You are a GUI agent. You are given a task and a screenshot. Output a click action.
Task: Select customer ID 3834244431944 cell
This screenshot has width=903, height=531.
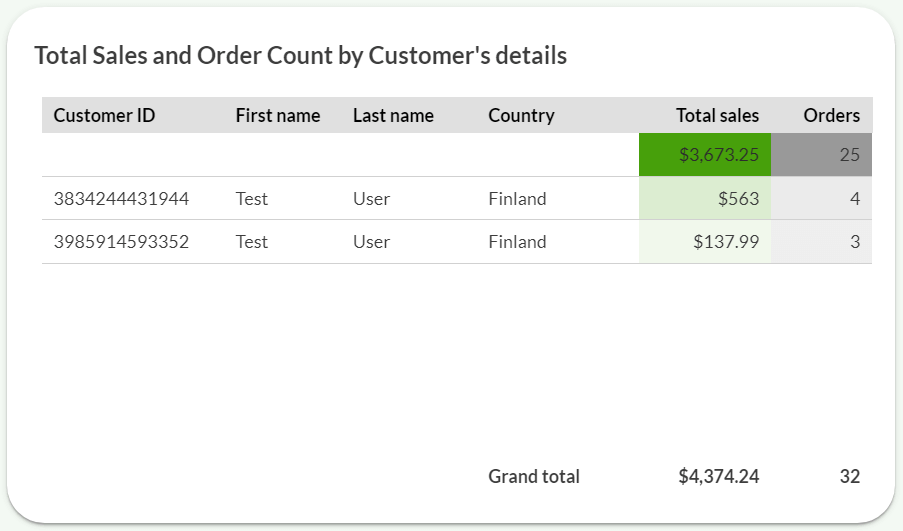[121, 198]
